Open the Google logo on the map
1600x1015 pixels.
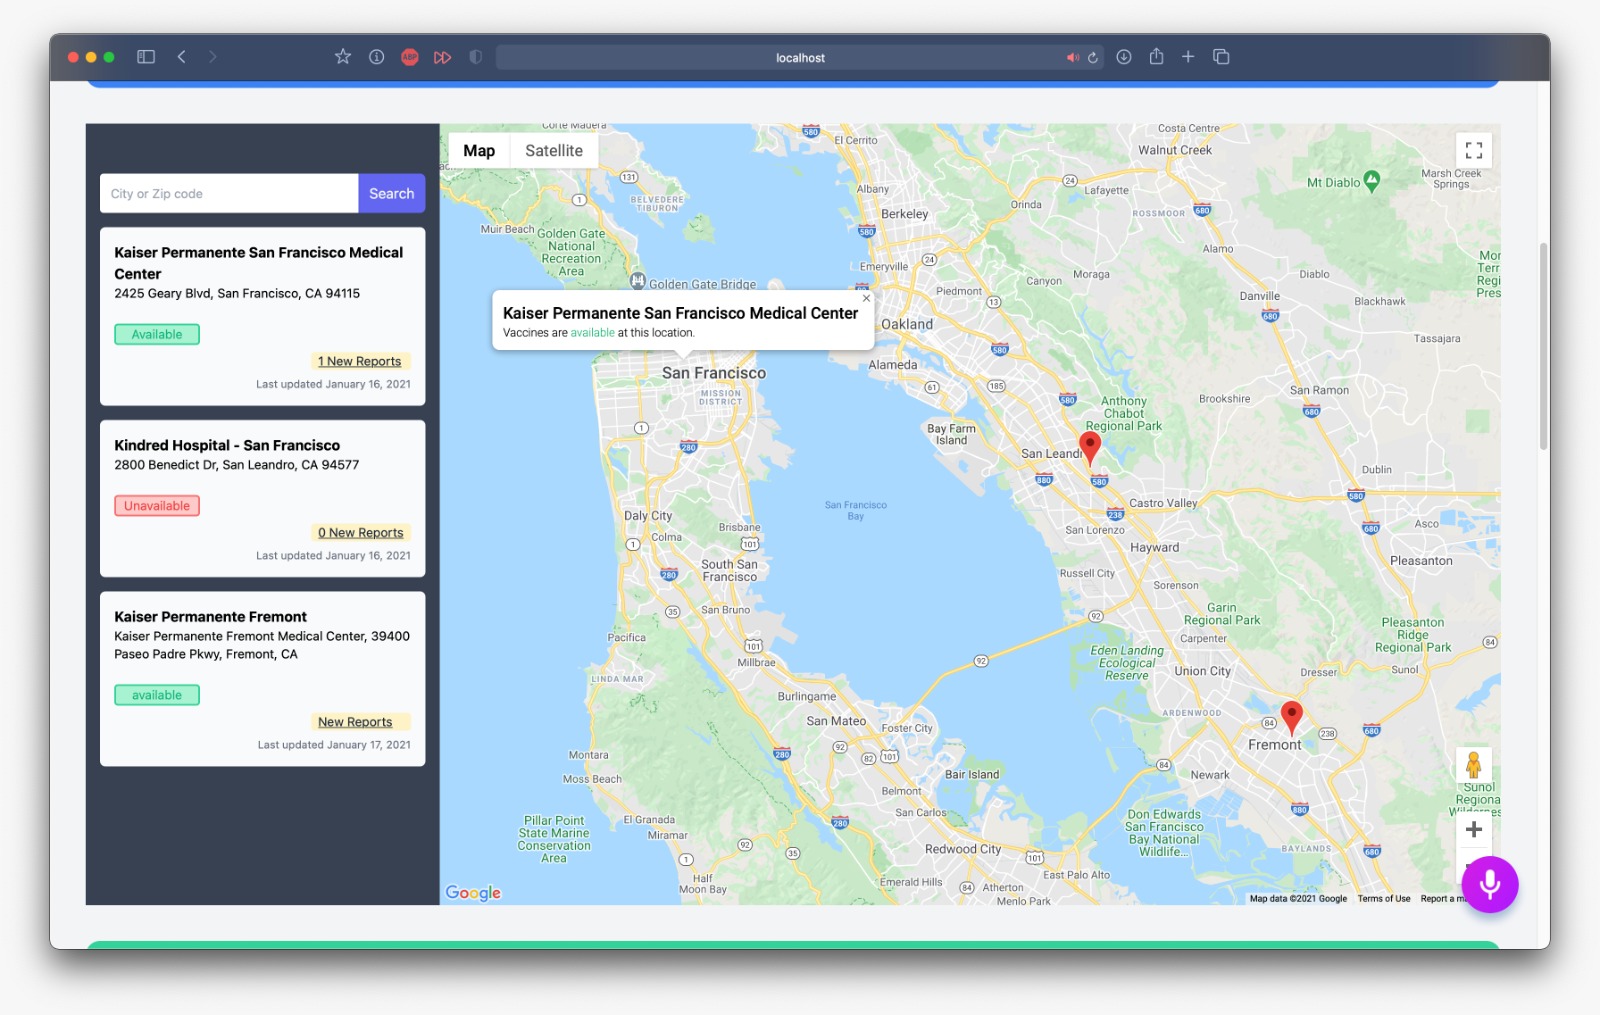pyautogui.click(x=473, y=893)
